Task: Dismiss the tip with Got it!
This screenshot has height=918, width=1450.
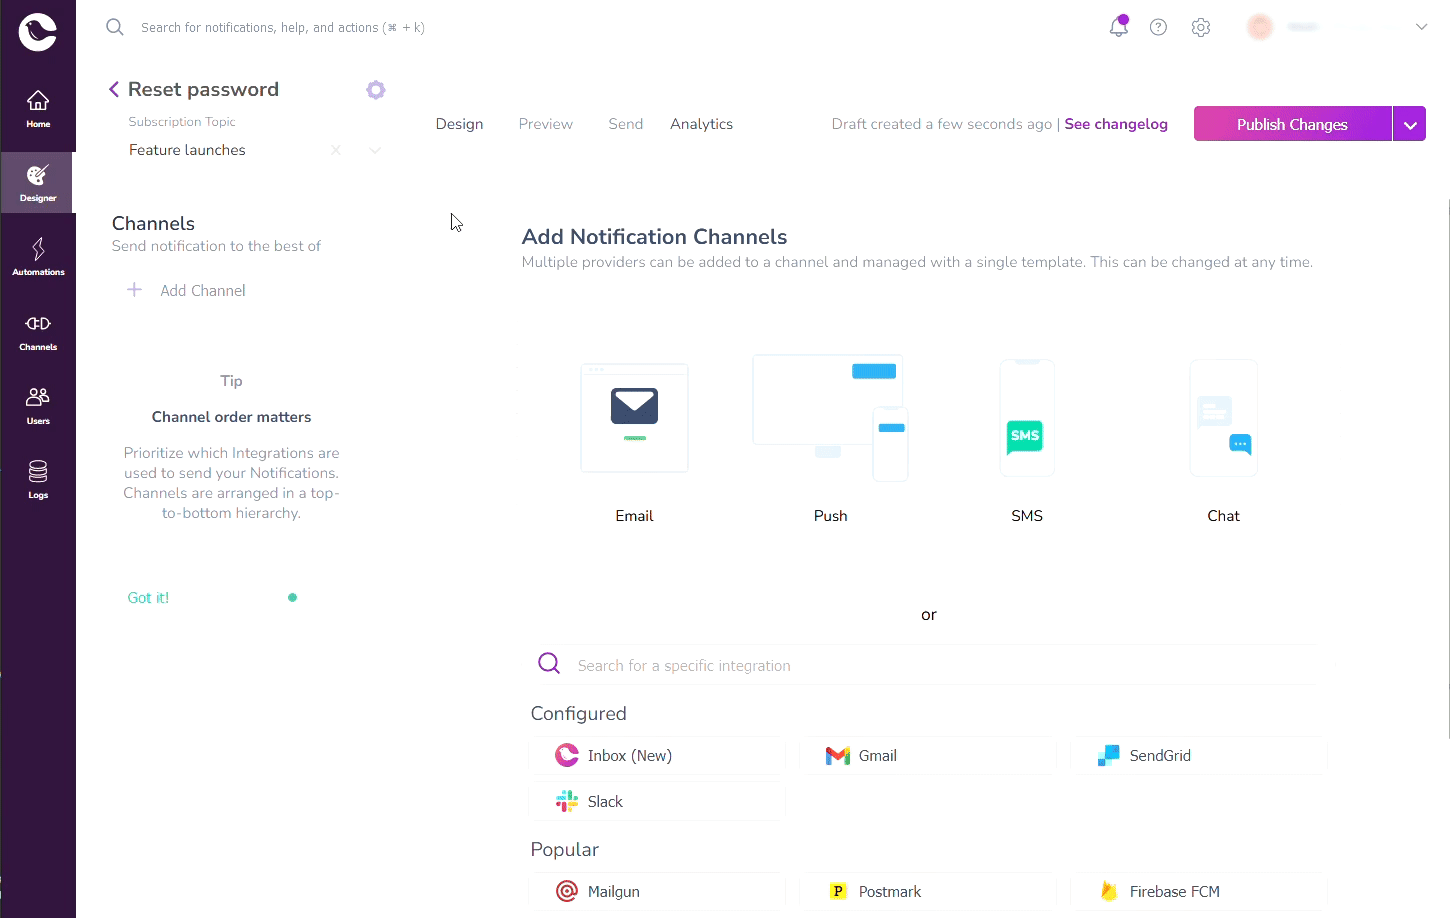Action: point(147,597)
